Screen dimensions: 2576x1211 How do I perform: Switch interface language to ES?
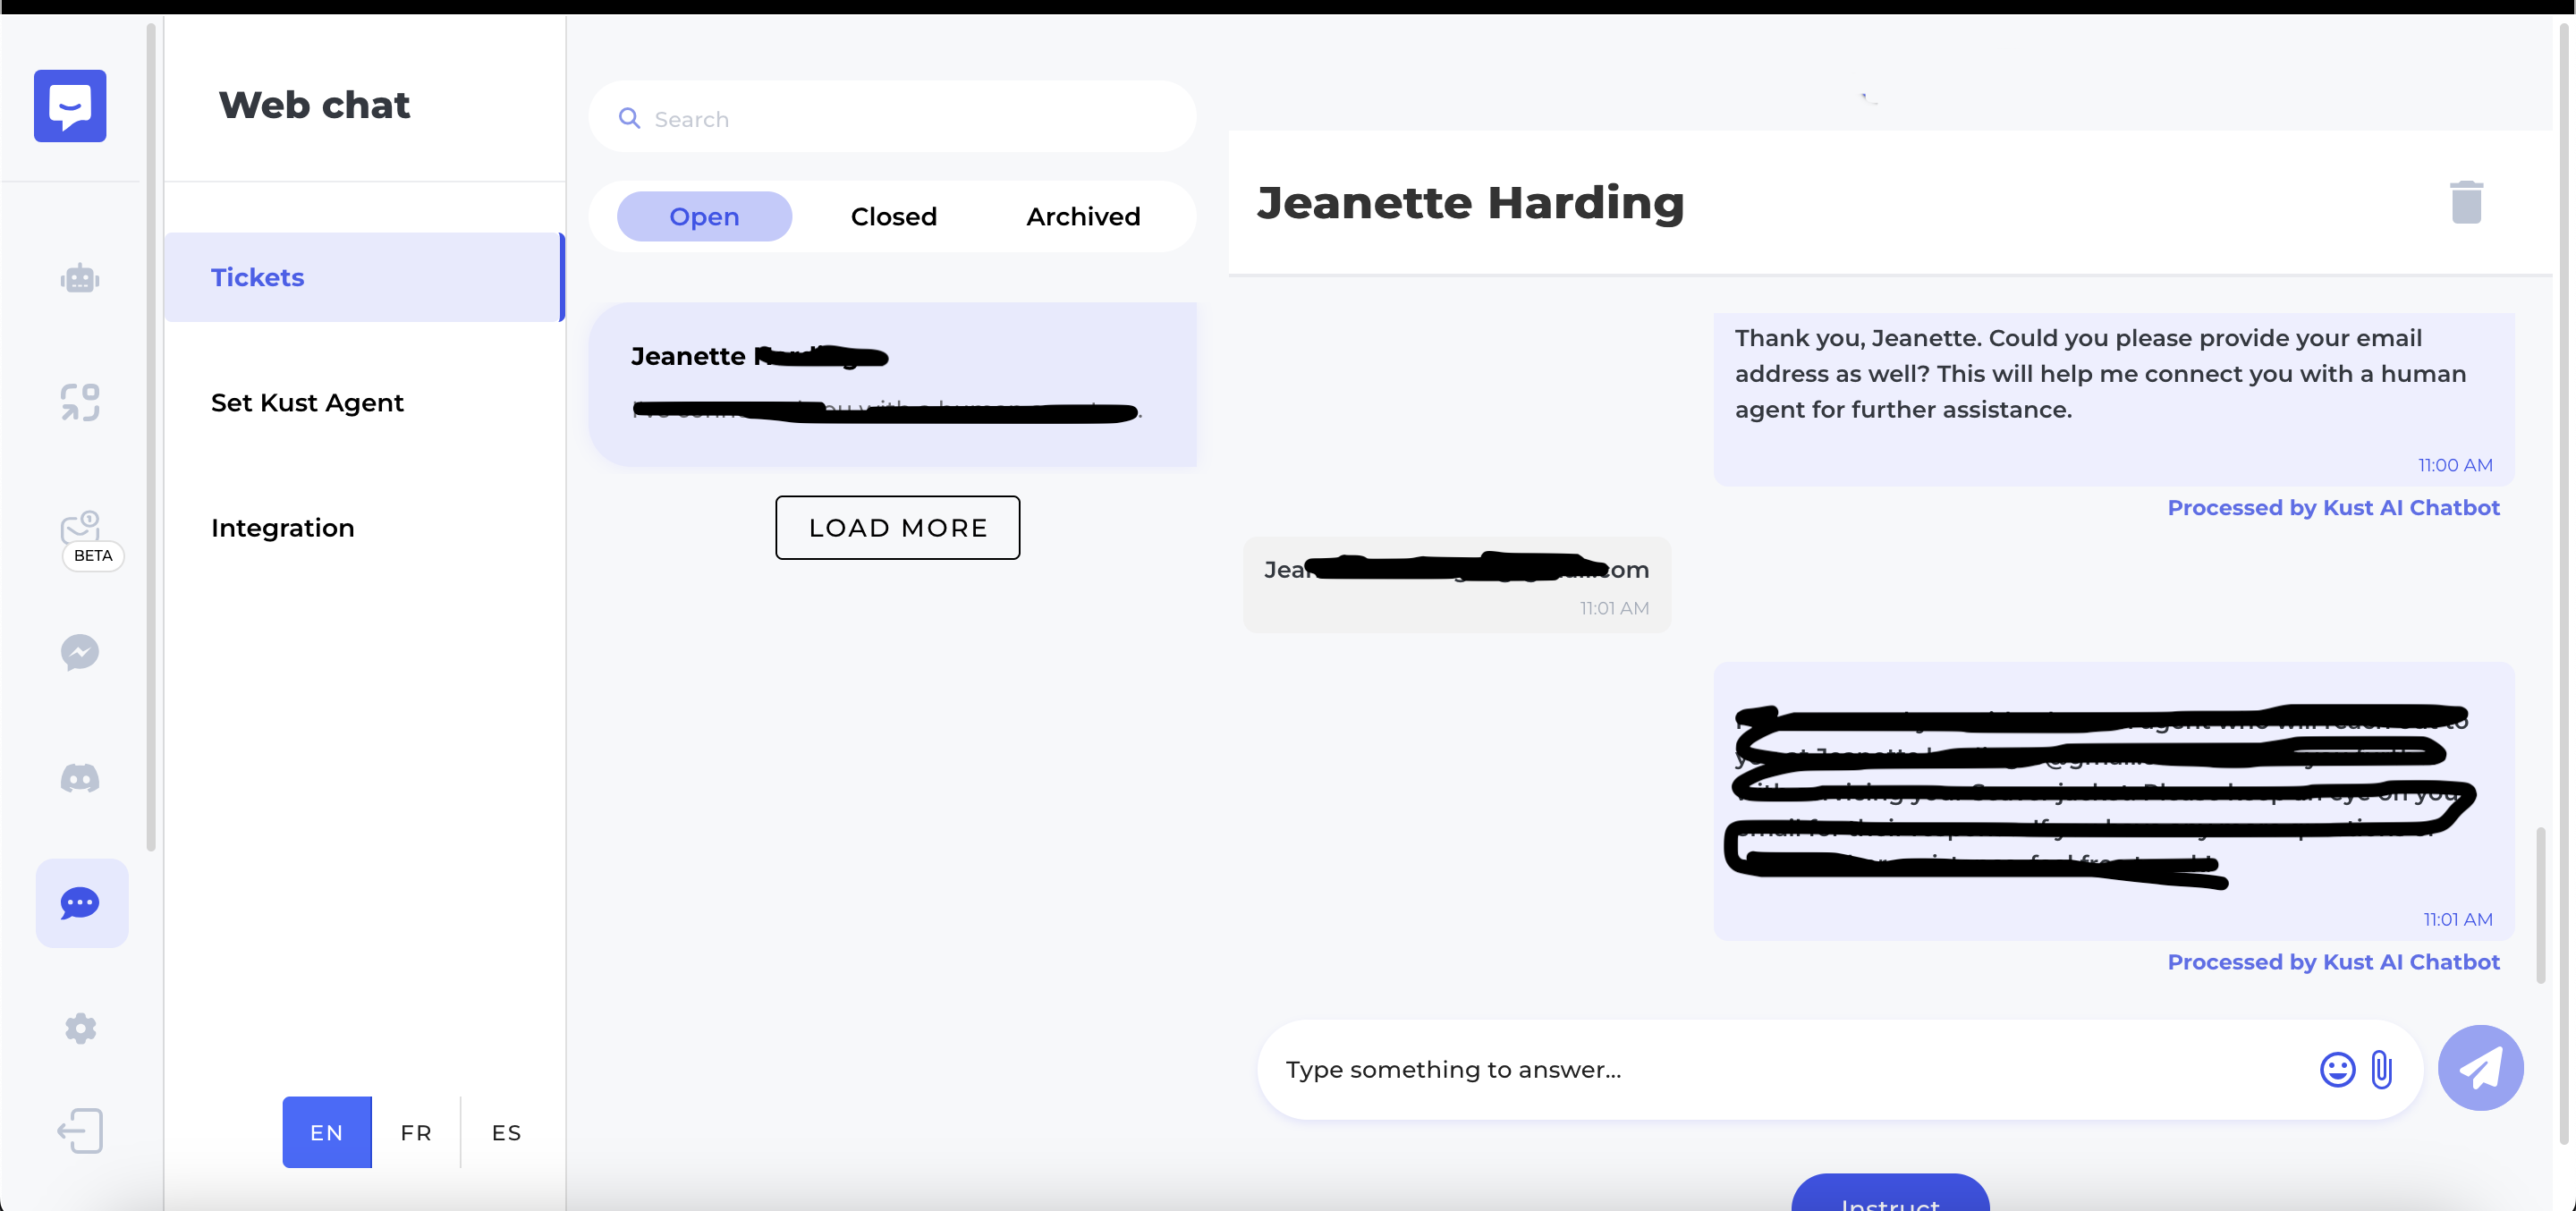505,1132
